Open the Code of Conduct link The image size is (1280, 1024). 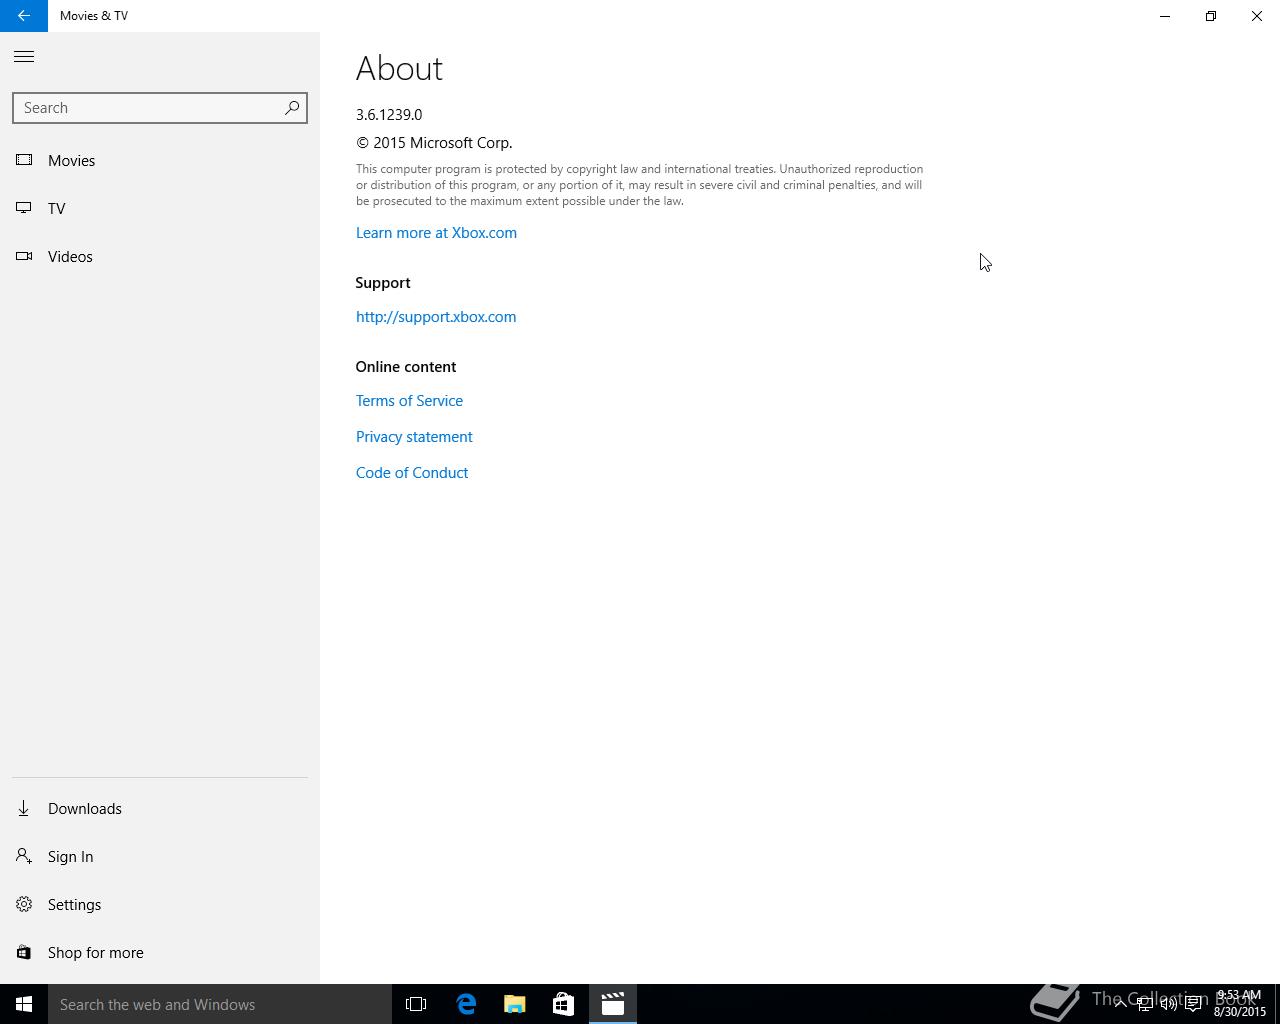(x=412, y=472)
